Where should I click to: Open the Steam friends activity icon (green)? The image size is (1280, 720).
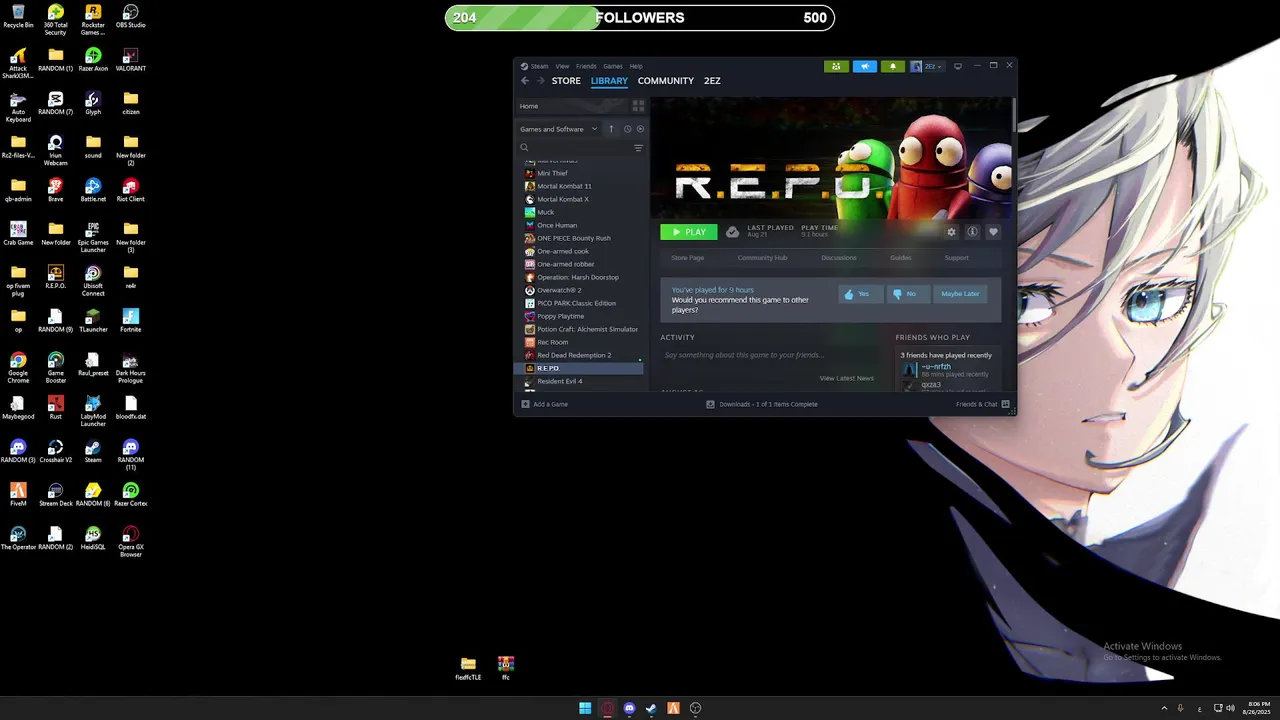[x=836, y=66]
